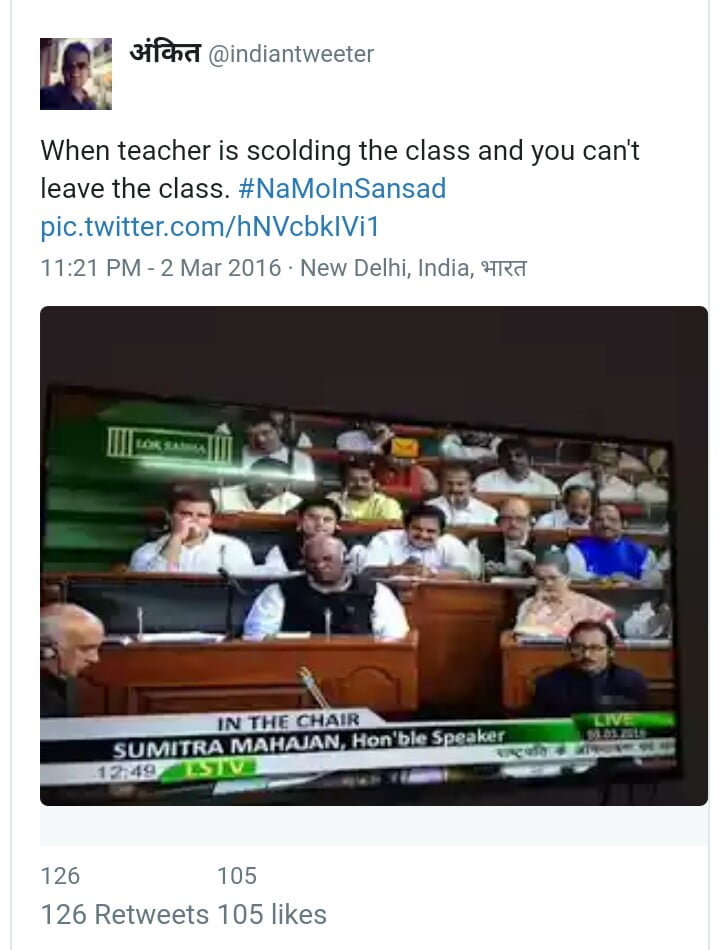Screen dimensions: 720x950
Task: Click the 126 retweet count number
Action: [60, 876]
